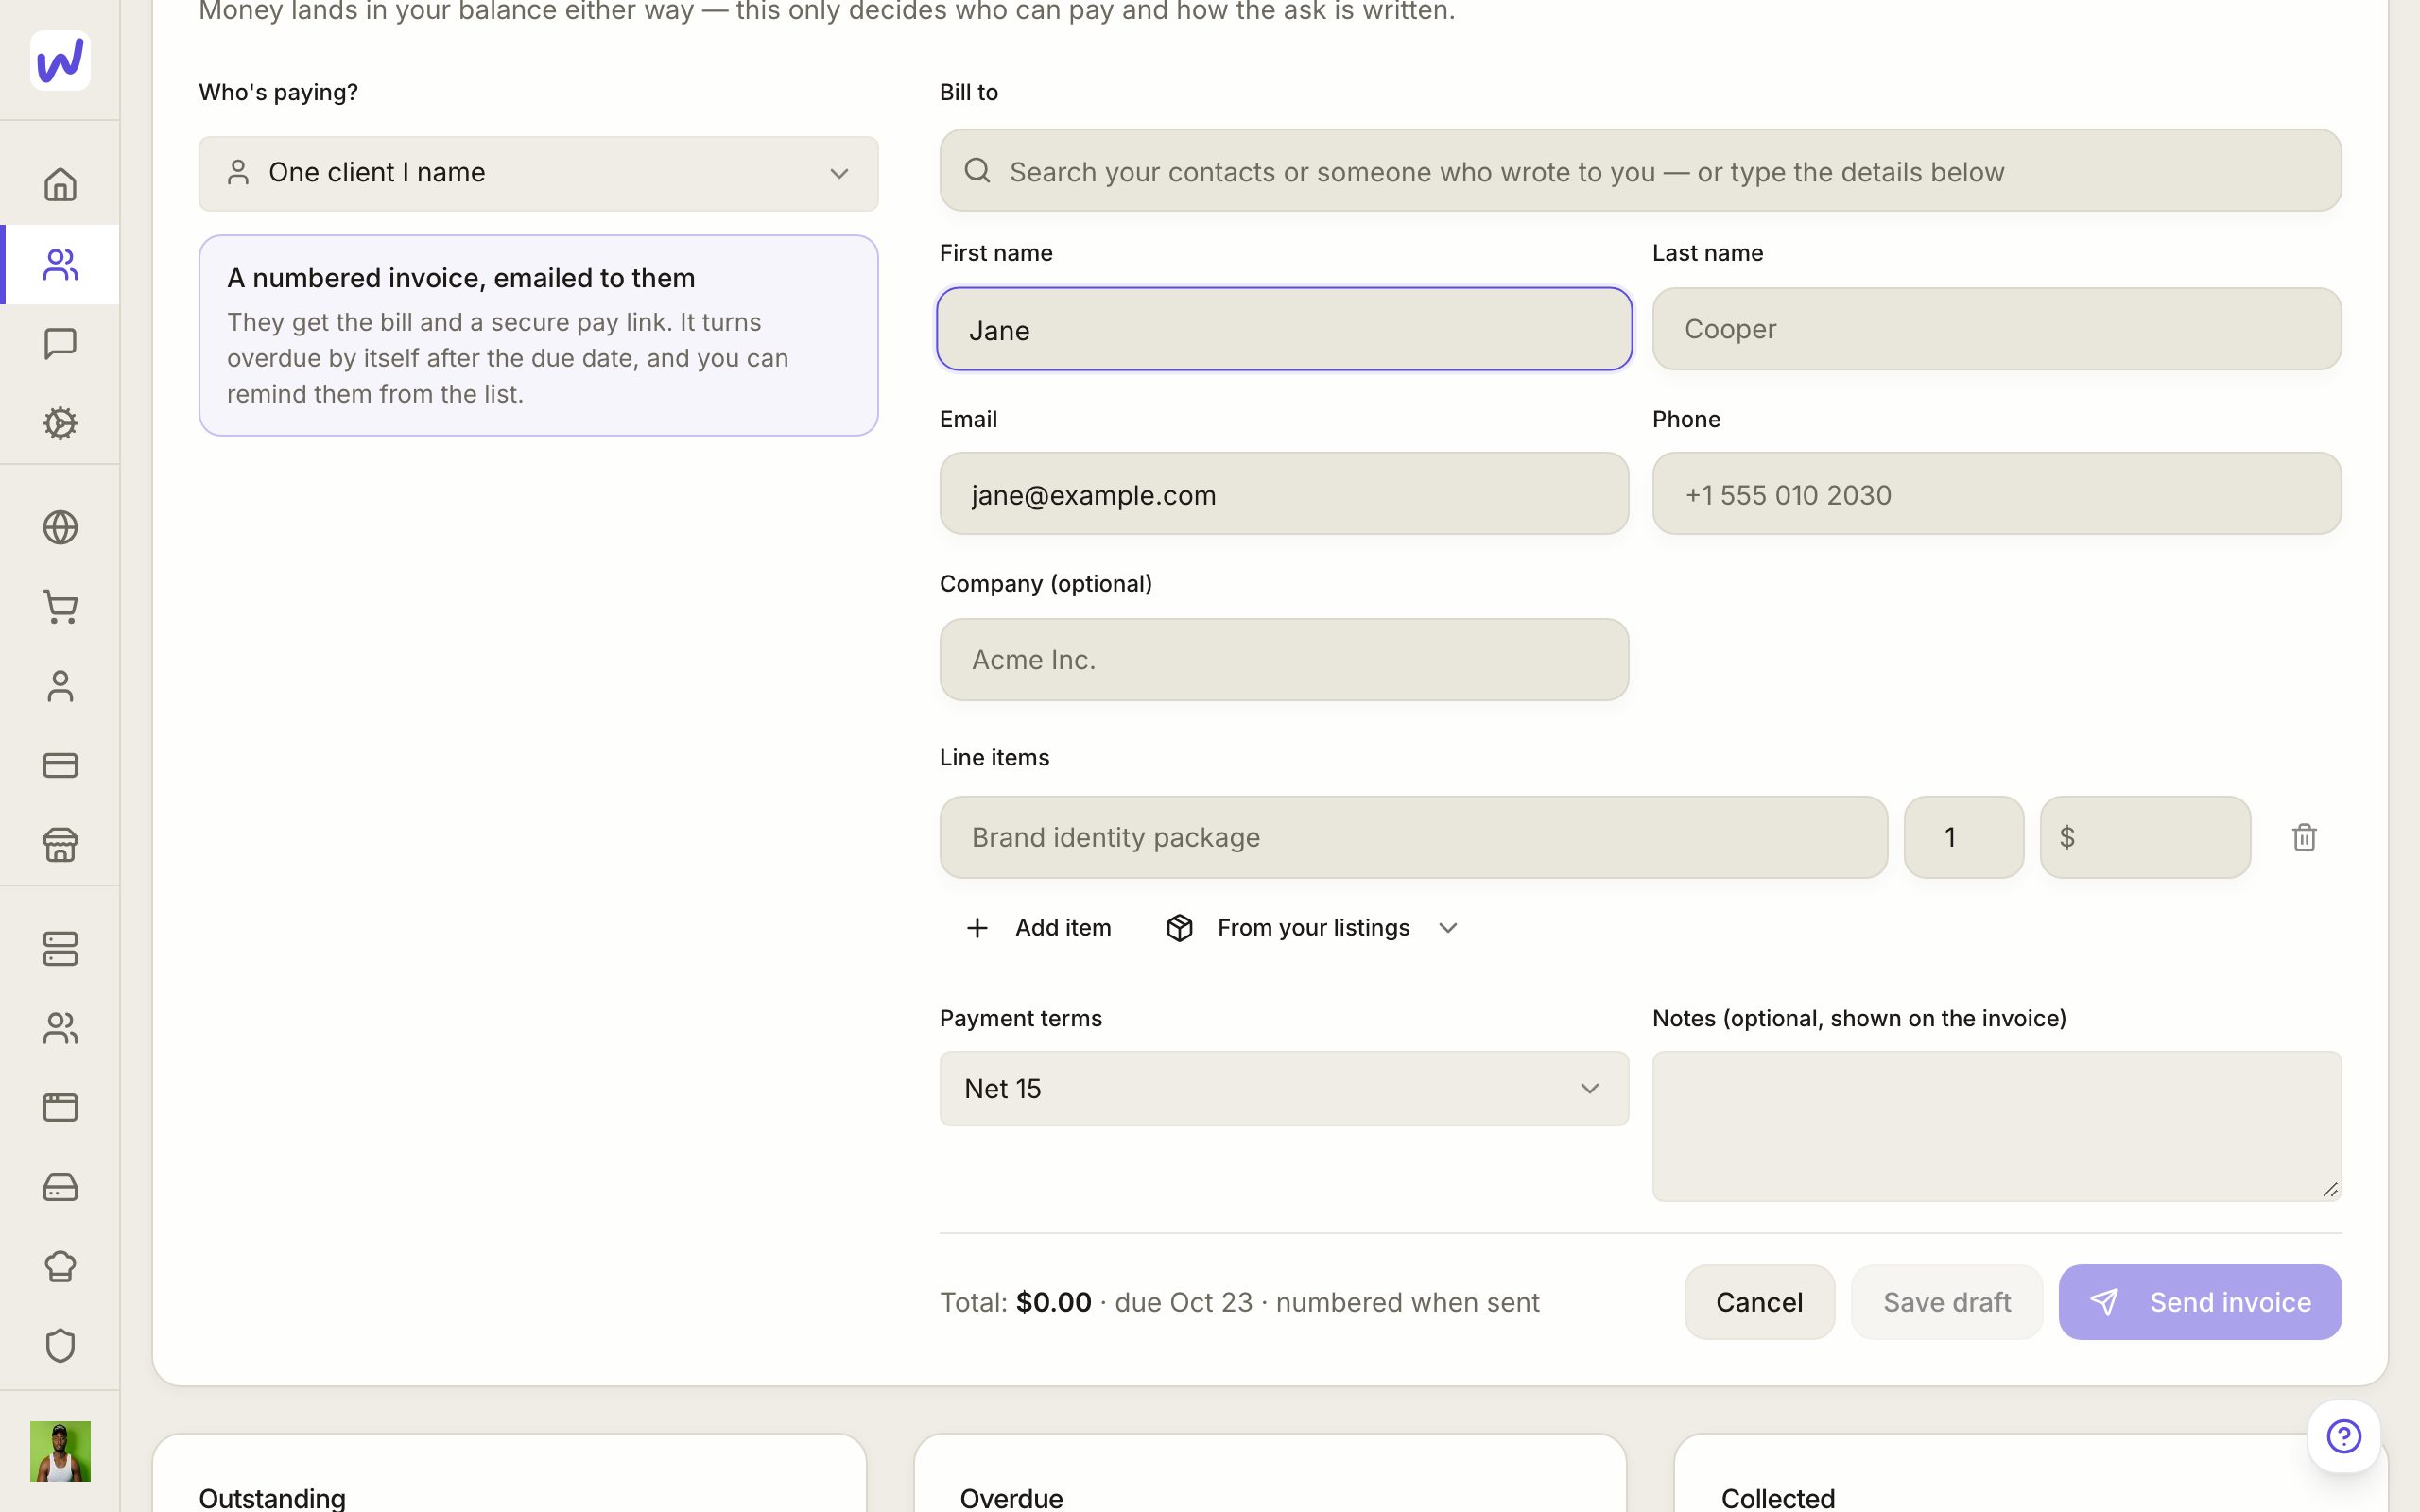Open the shopping cart icon
The image size is (2420, 1512).
(x=60, y=607)
